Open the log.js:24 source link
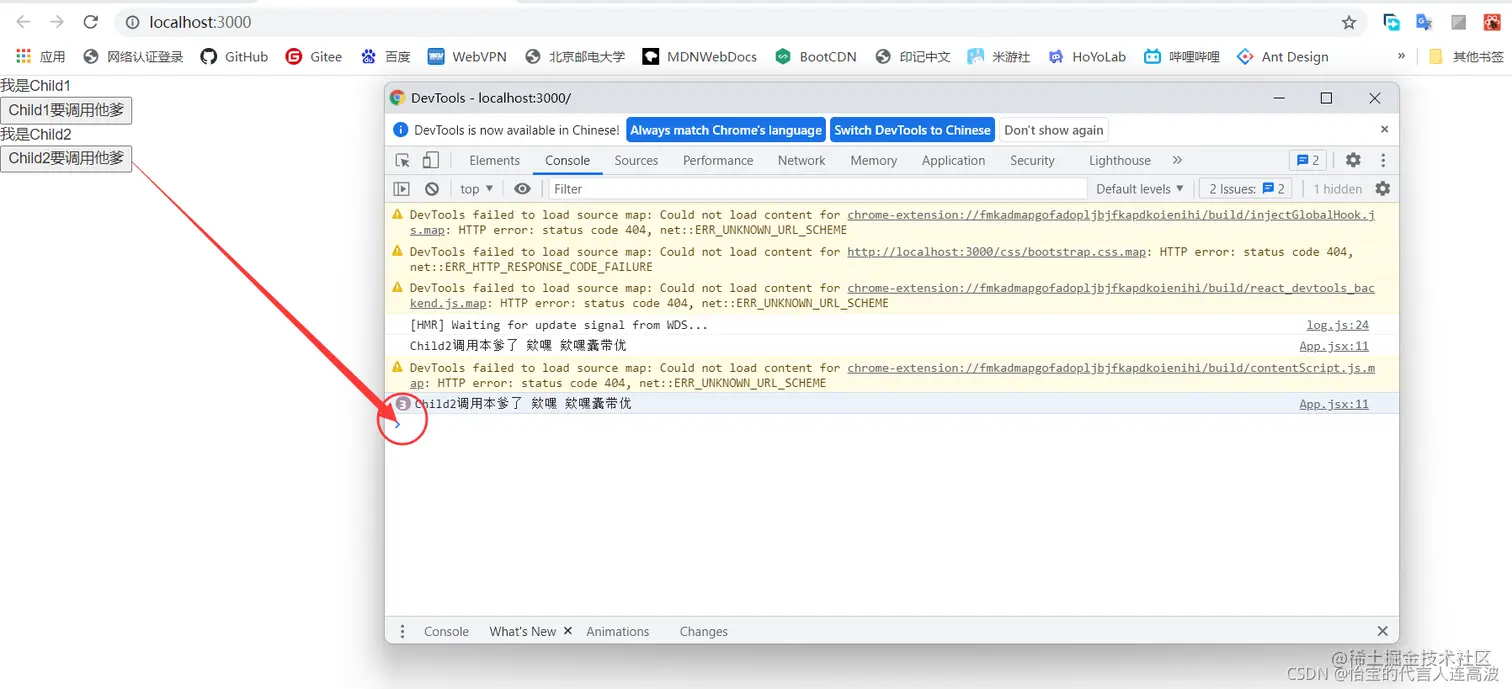This screenshot has width=1512, height=689. click(1338, 325)
